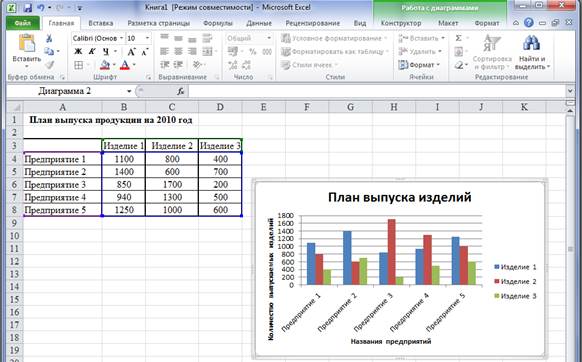Click inside the formula bar input
Image resolution: width=582 pixels, height=362 pixels.
point(377,91)
